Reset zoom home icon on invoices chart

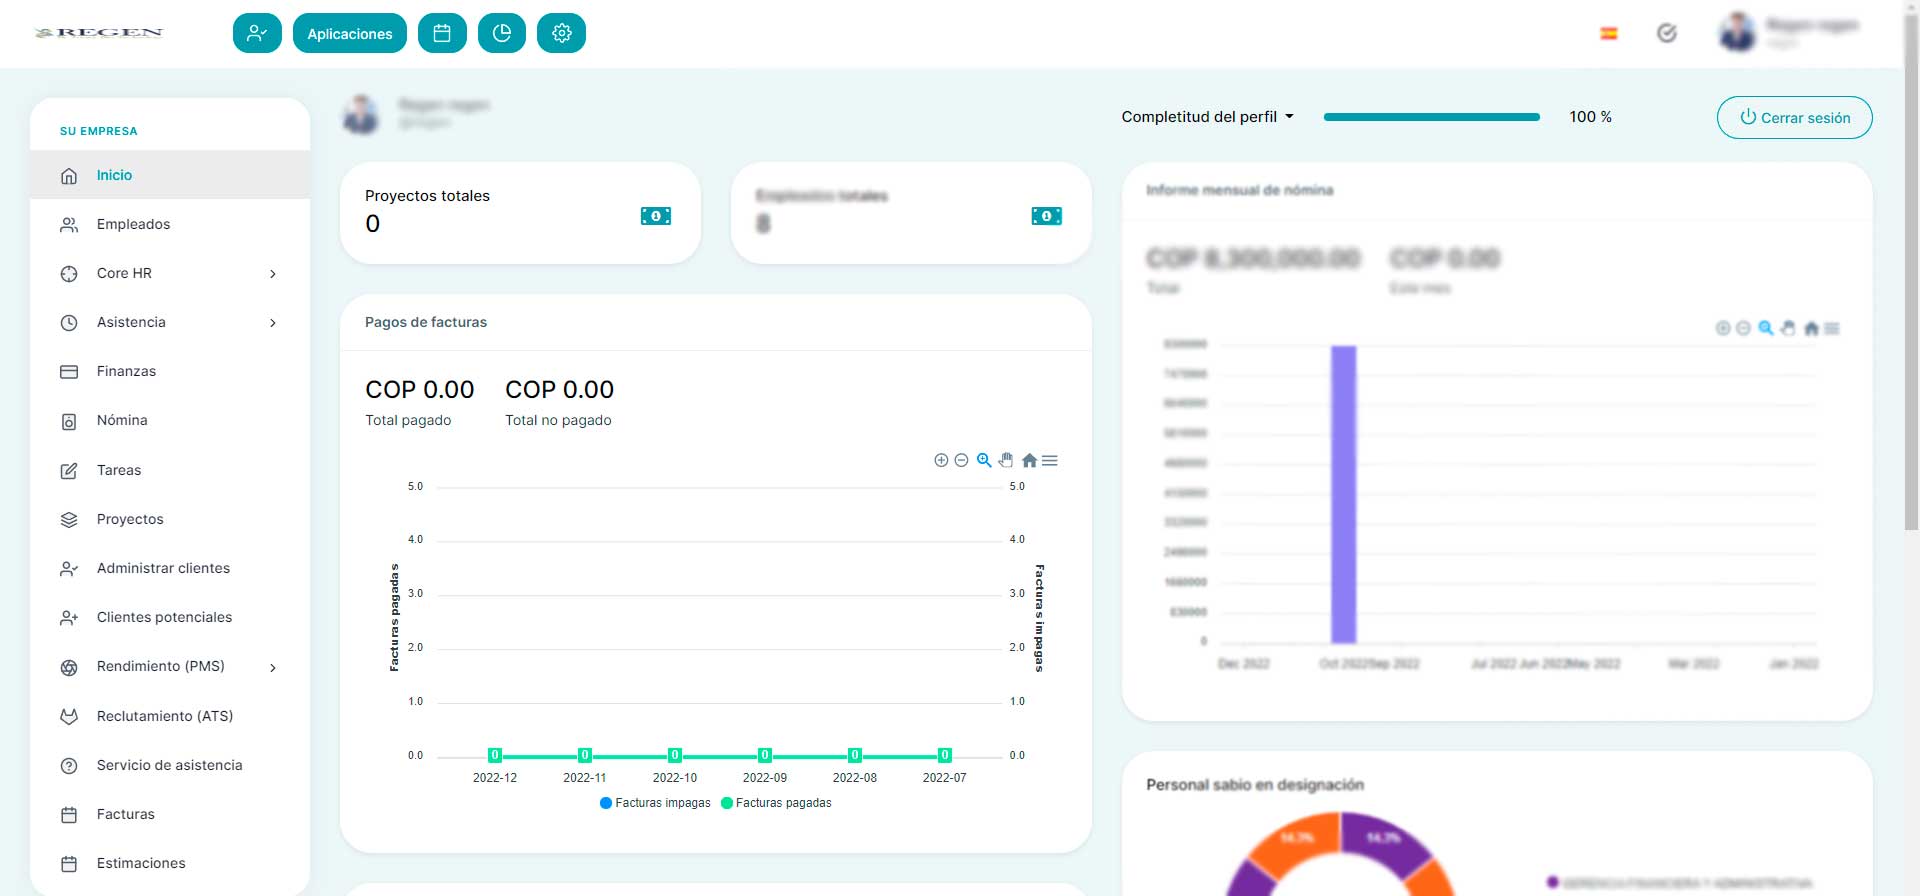coord(1029,460)
